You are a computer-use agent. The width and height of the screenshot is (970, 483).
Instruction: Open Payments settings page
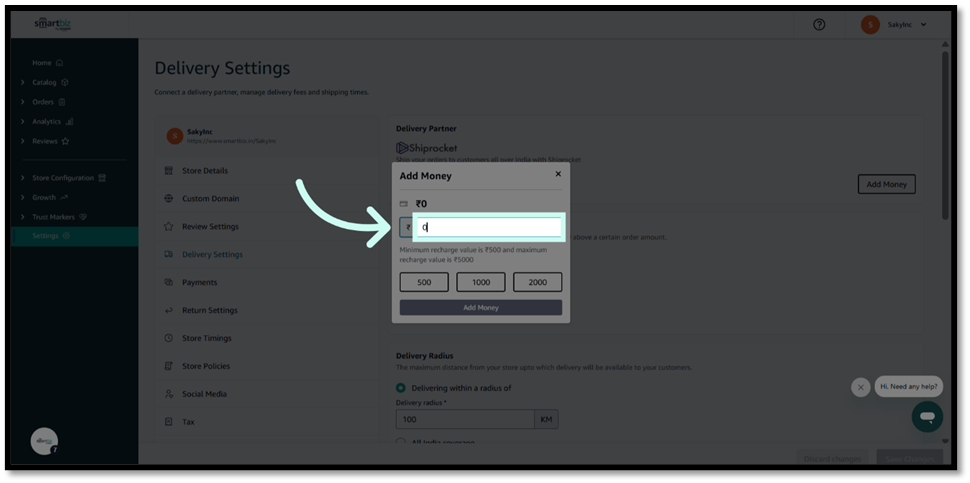(x=199, y=283)
